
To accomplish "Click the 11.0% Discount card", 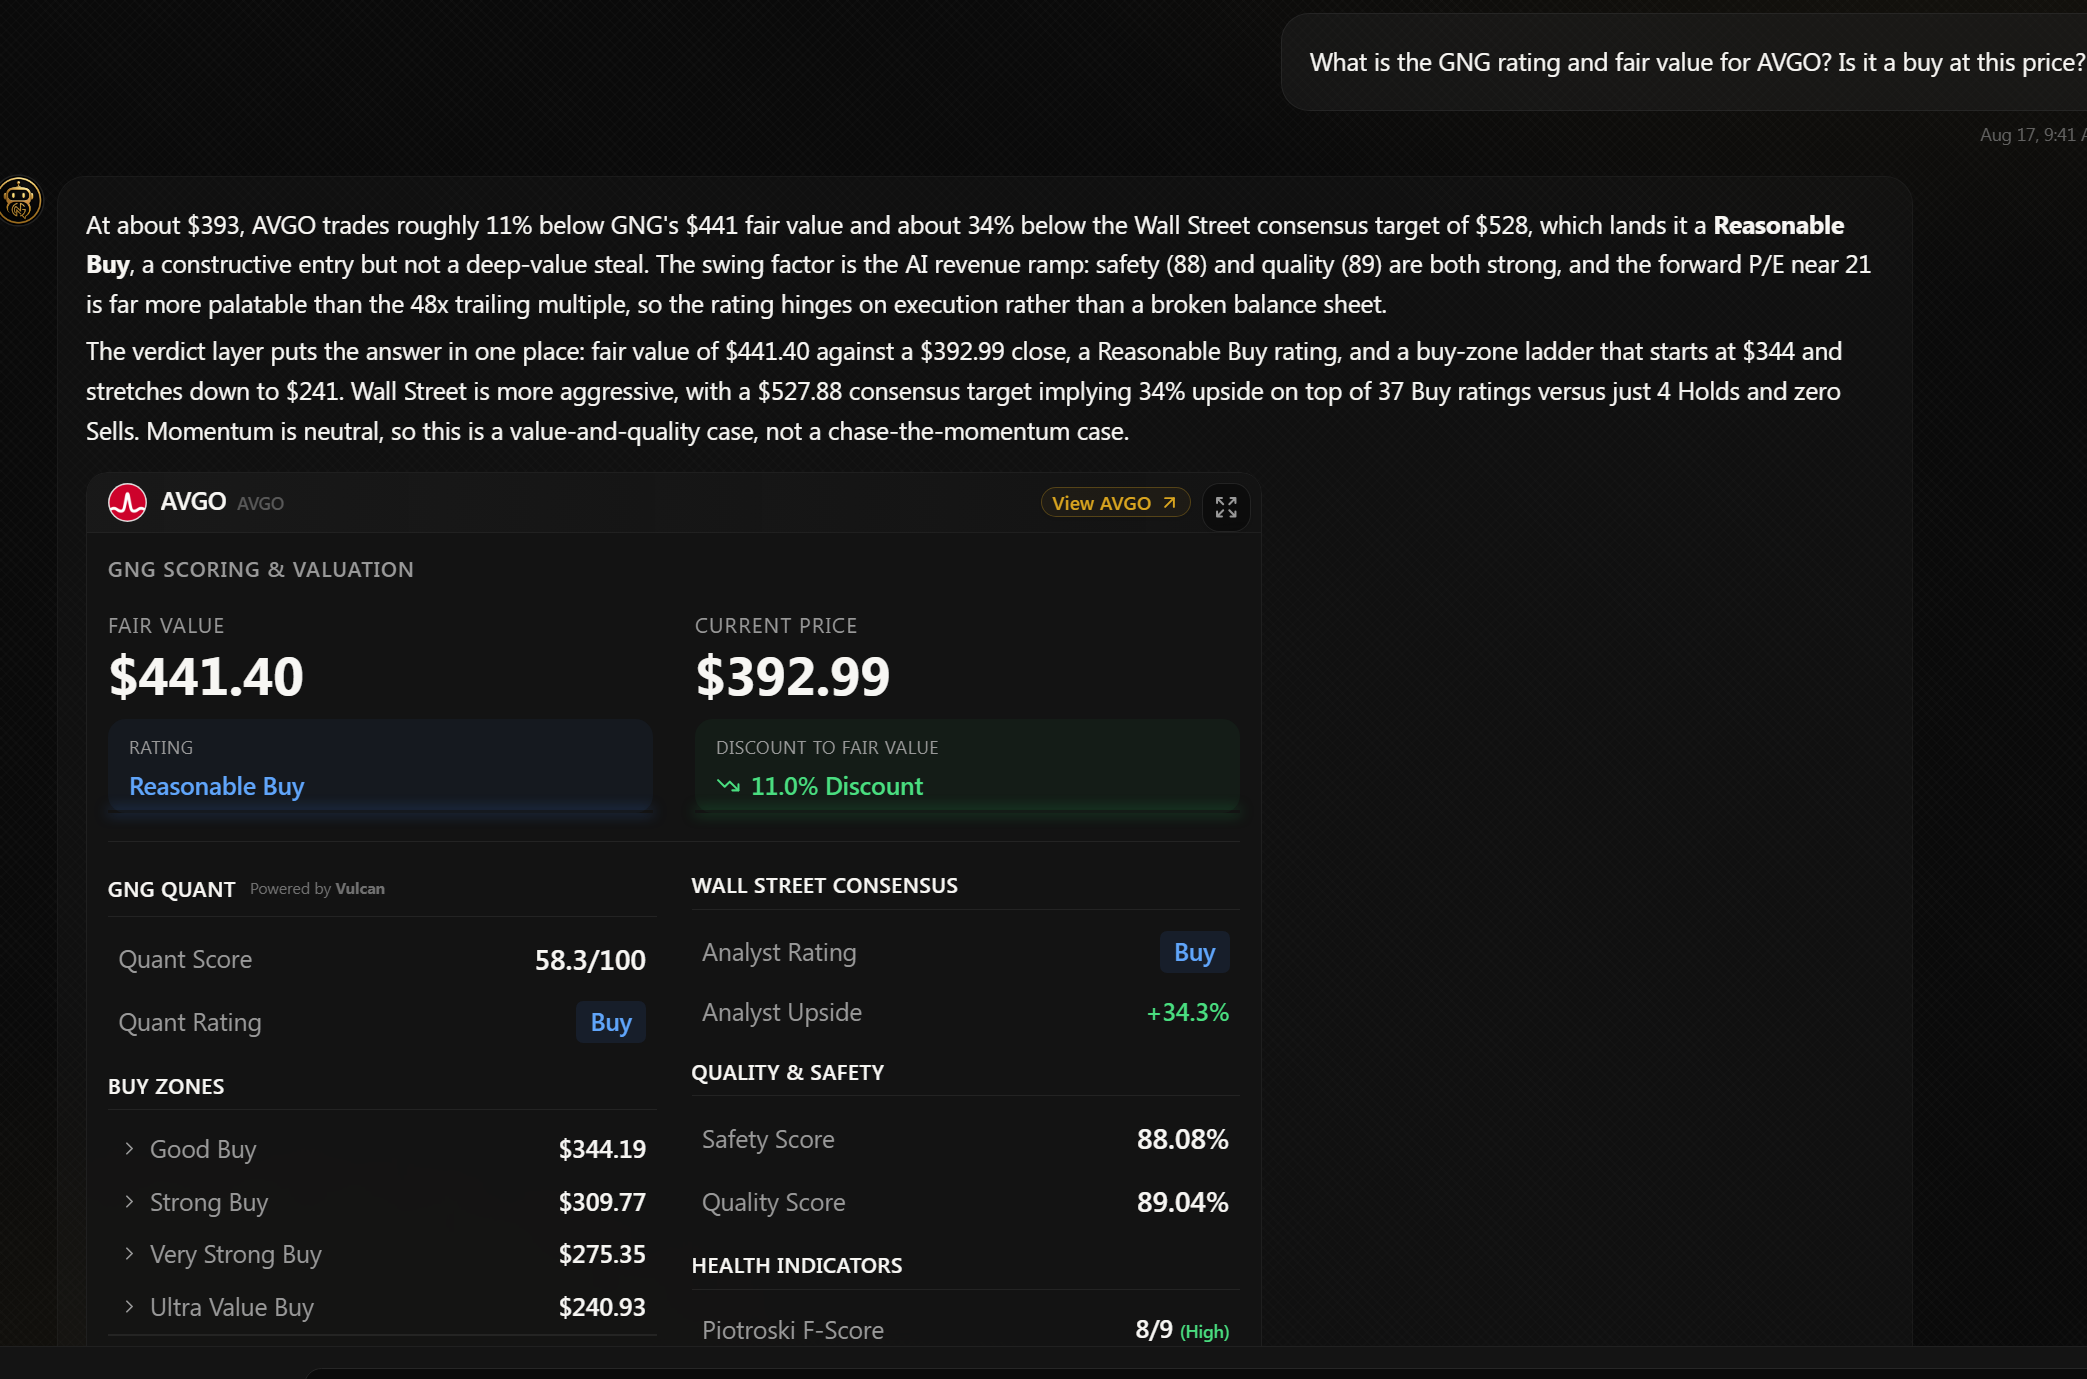I will click(x=967, y=767).
